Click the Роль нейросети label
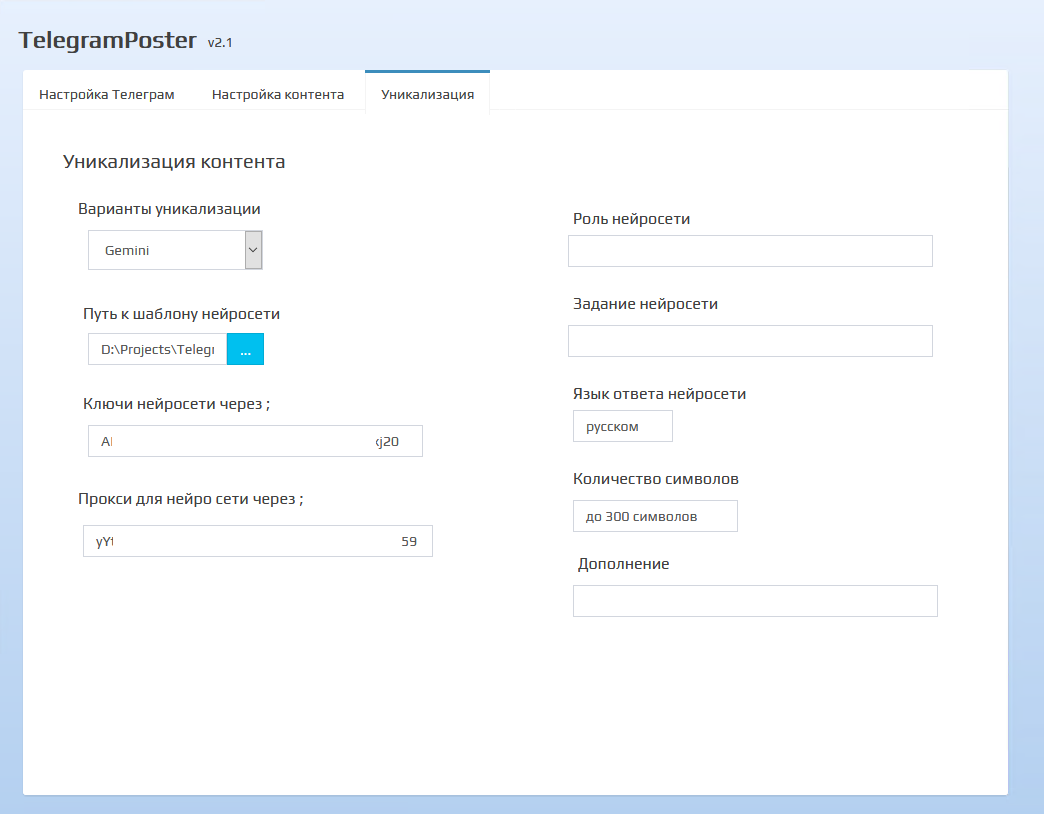Image resolution: width=1044 pixels, height=814 pixels. [x=631, y=219]
